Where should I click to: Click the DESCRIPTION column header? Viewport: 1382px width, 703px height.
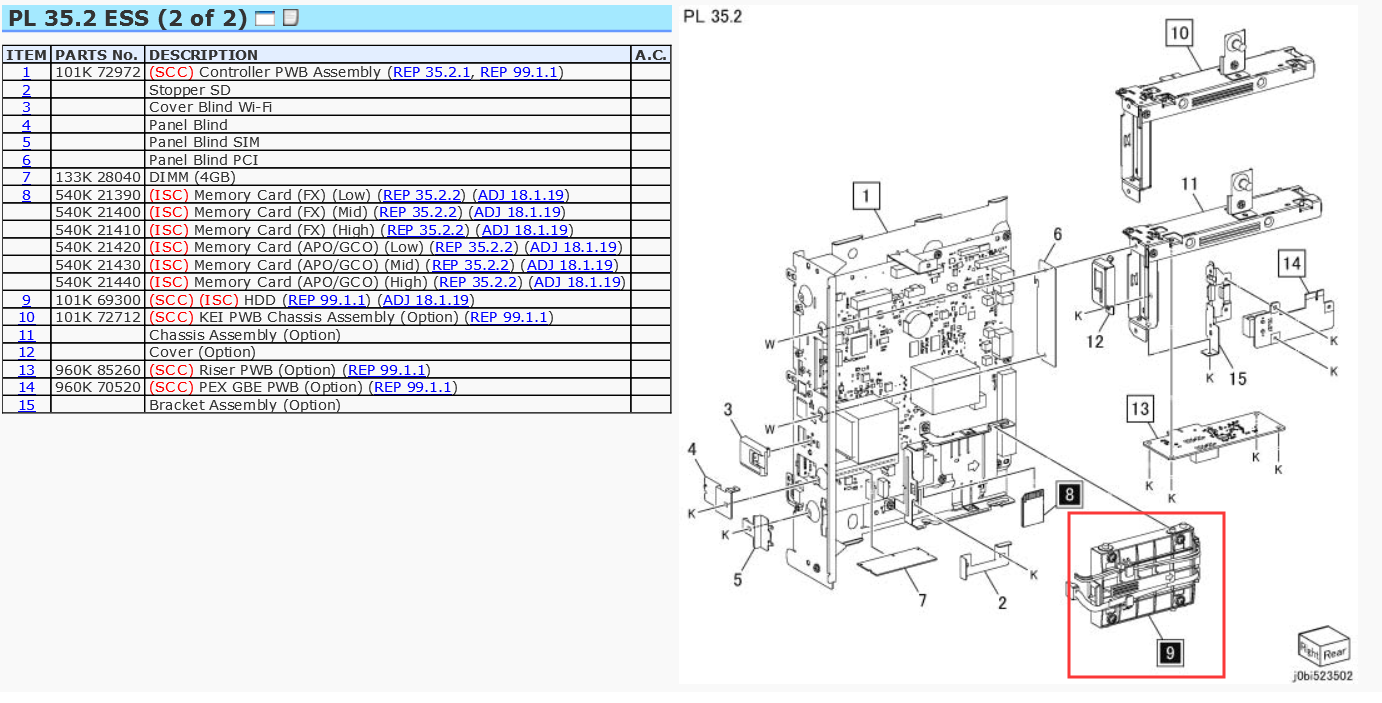[x=203, y=55]
